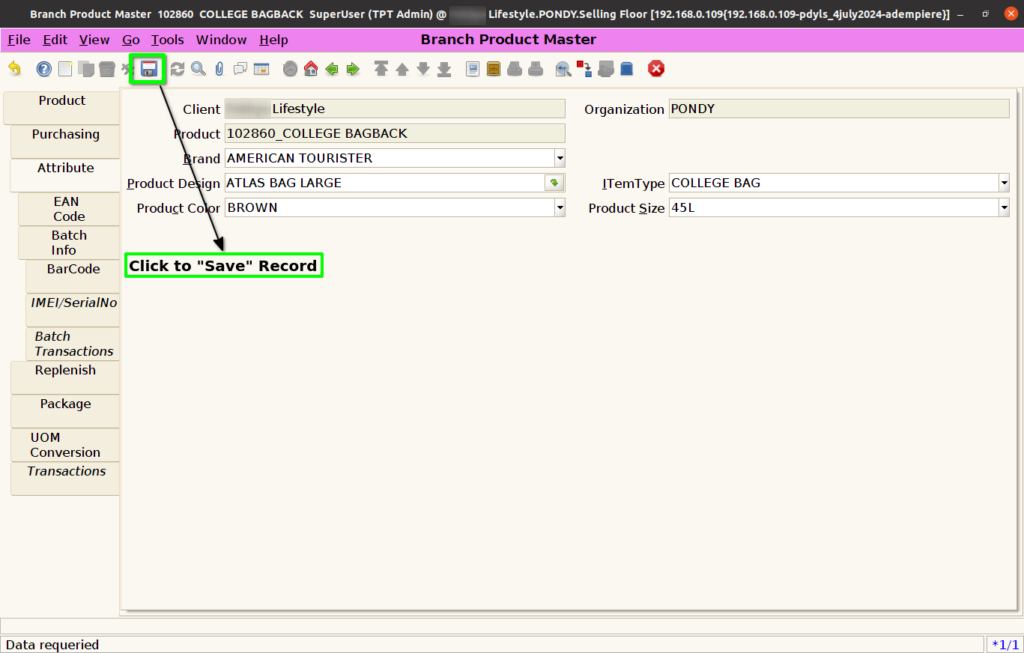The image size is (1024, 653).
Task: Open History records round gray icon
Action: 290,69
